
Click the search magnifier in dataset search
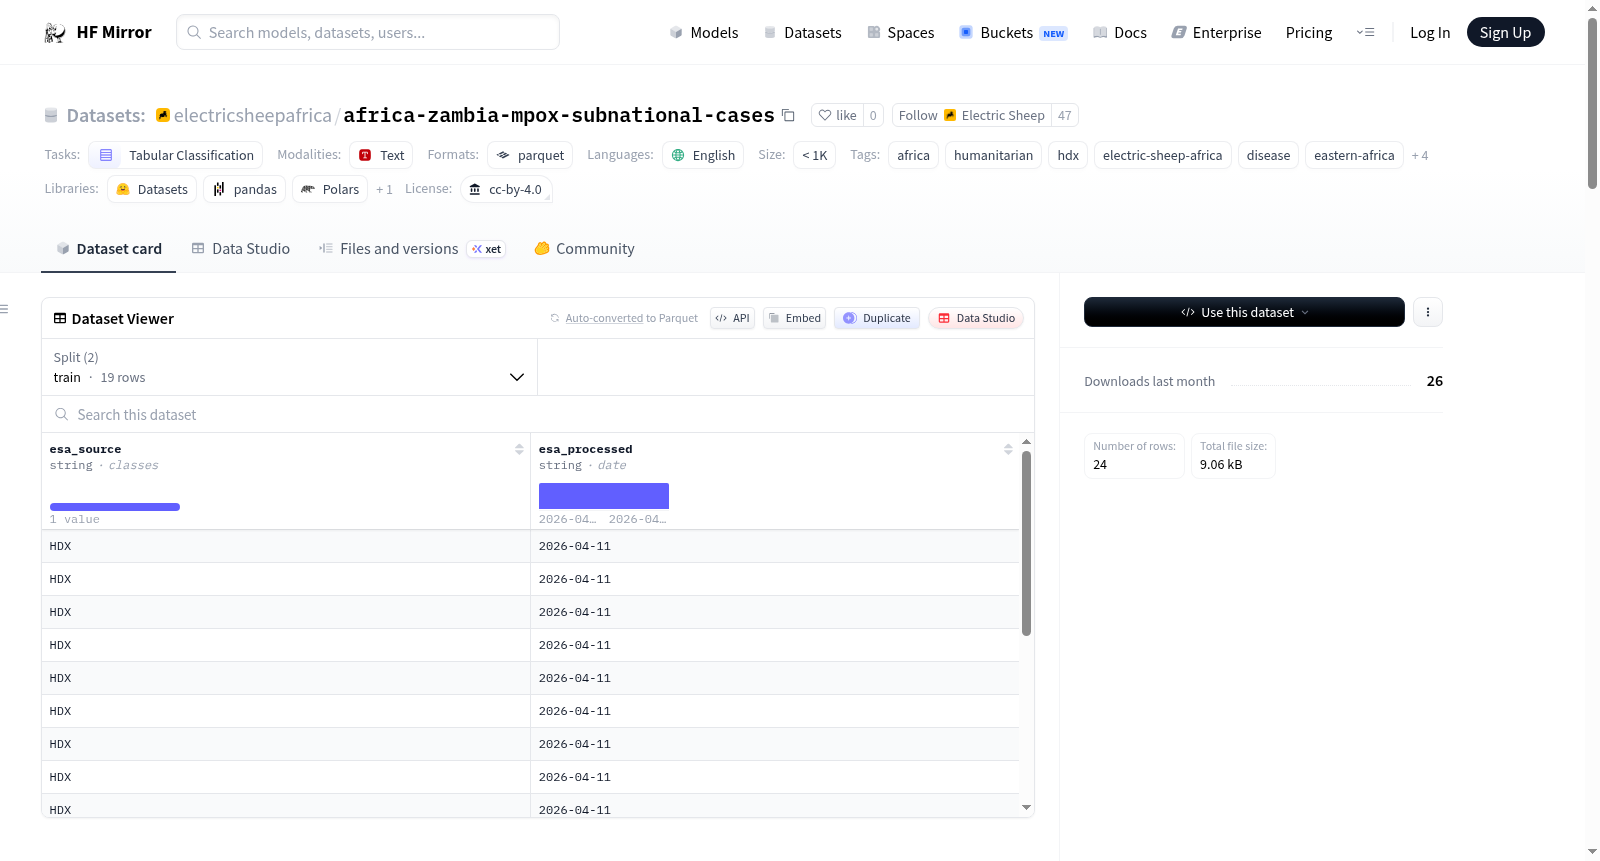(x=62, y=414)
